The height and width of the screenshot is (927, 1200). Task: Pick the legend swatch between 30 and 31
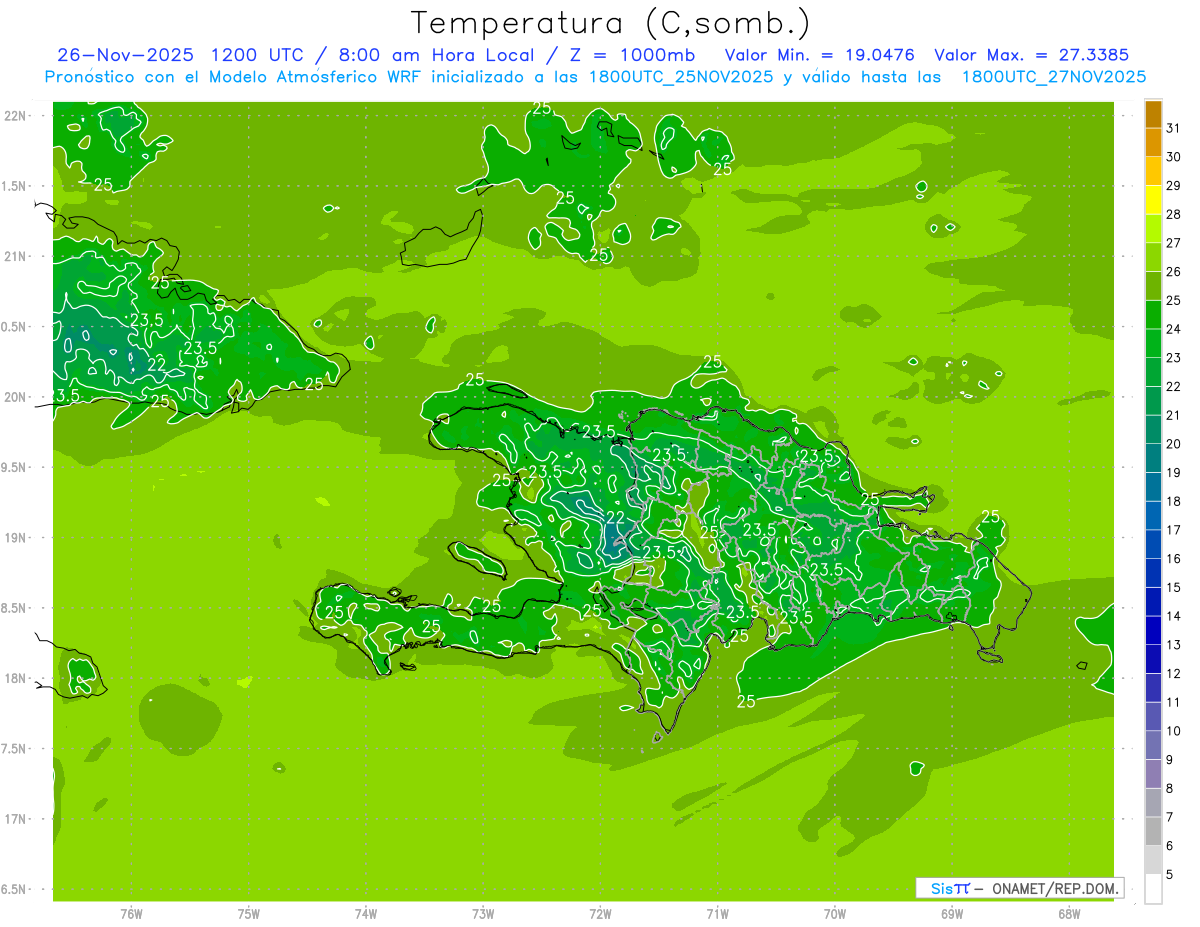[1153, 143]
